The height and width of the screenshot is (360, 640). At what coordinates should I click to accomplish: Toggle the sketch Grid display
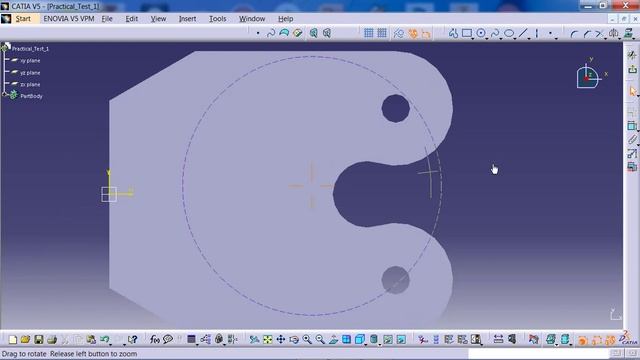pos(369,33)
